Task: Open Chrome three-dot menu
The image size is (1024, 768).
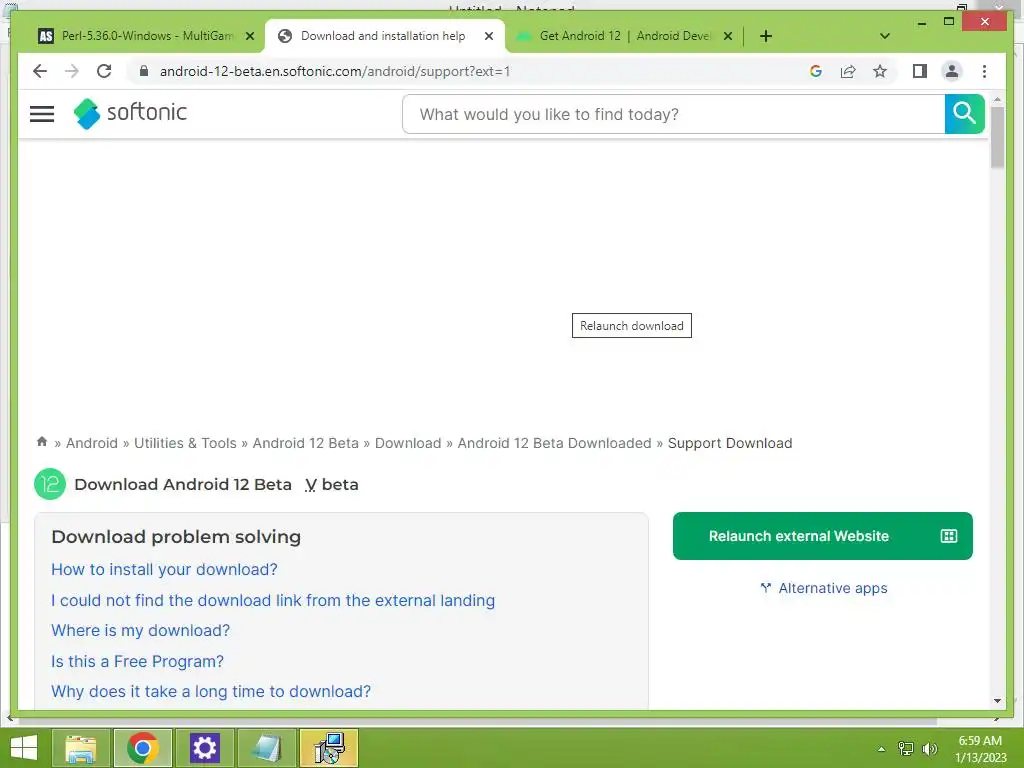Action: 984,71
